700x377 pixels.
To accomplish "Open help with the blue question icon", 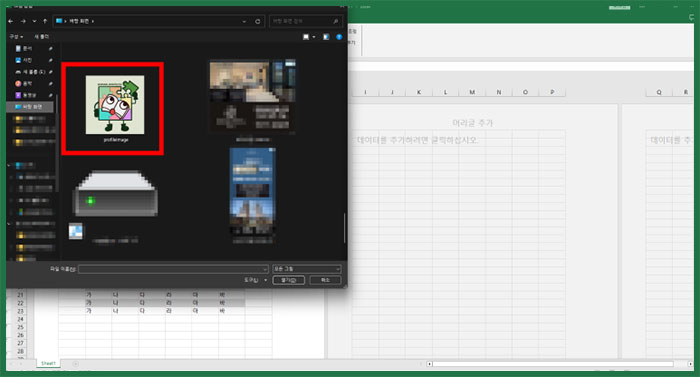I will [339, 37].
